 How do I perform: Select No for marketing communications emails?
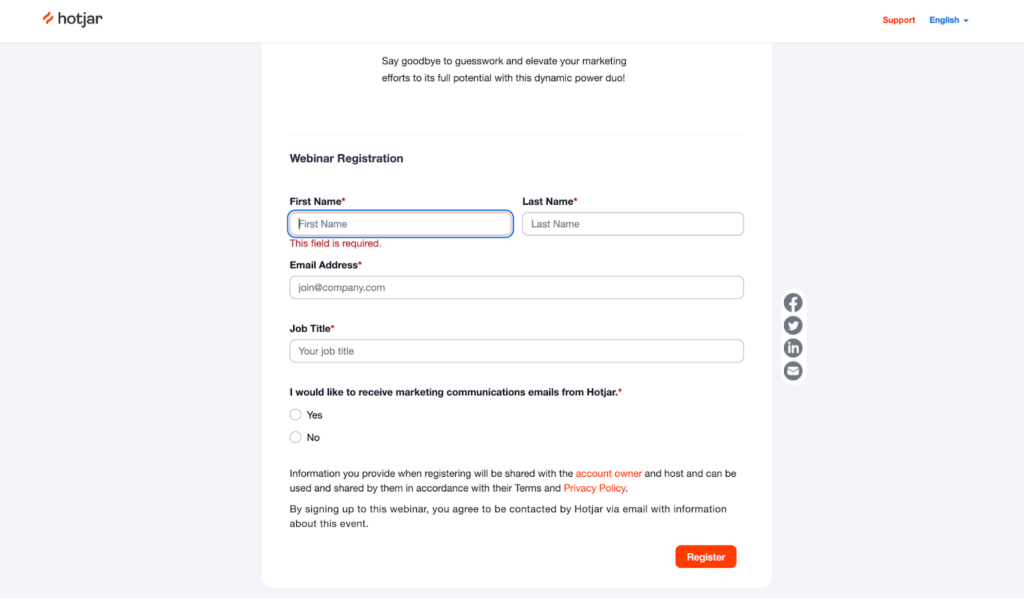click(295, 438)
